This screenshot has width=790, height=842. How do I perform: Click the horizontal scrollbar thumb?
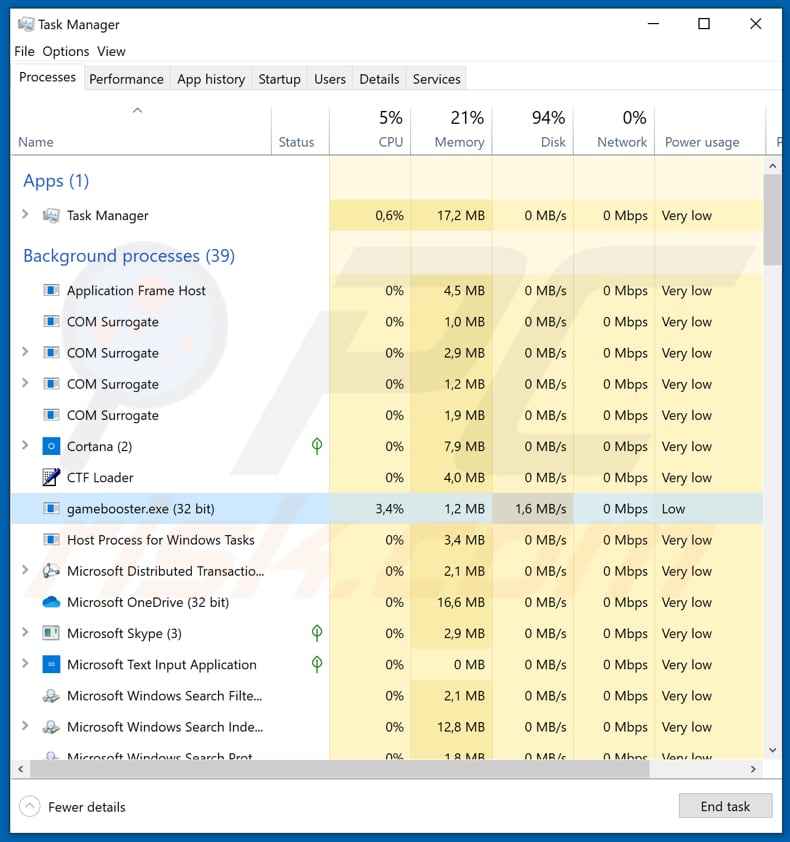coord(339,769)
